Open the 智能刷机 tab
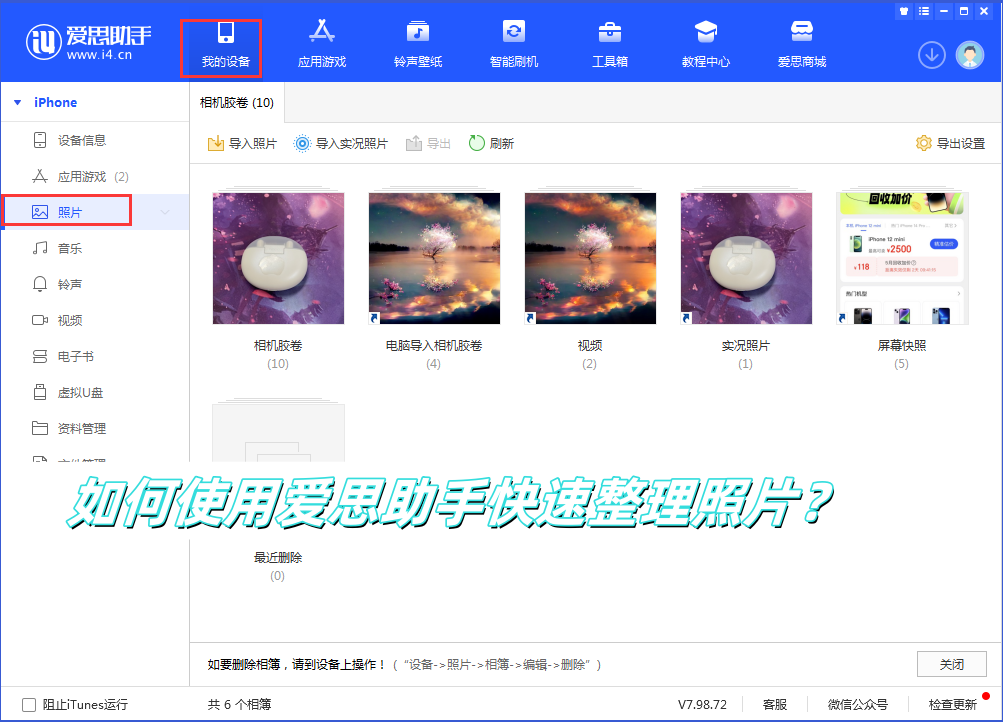1003x722 pixels. point(514,45)
